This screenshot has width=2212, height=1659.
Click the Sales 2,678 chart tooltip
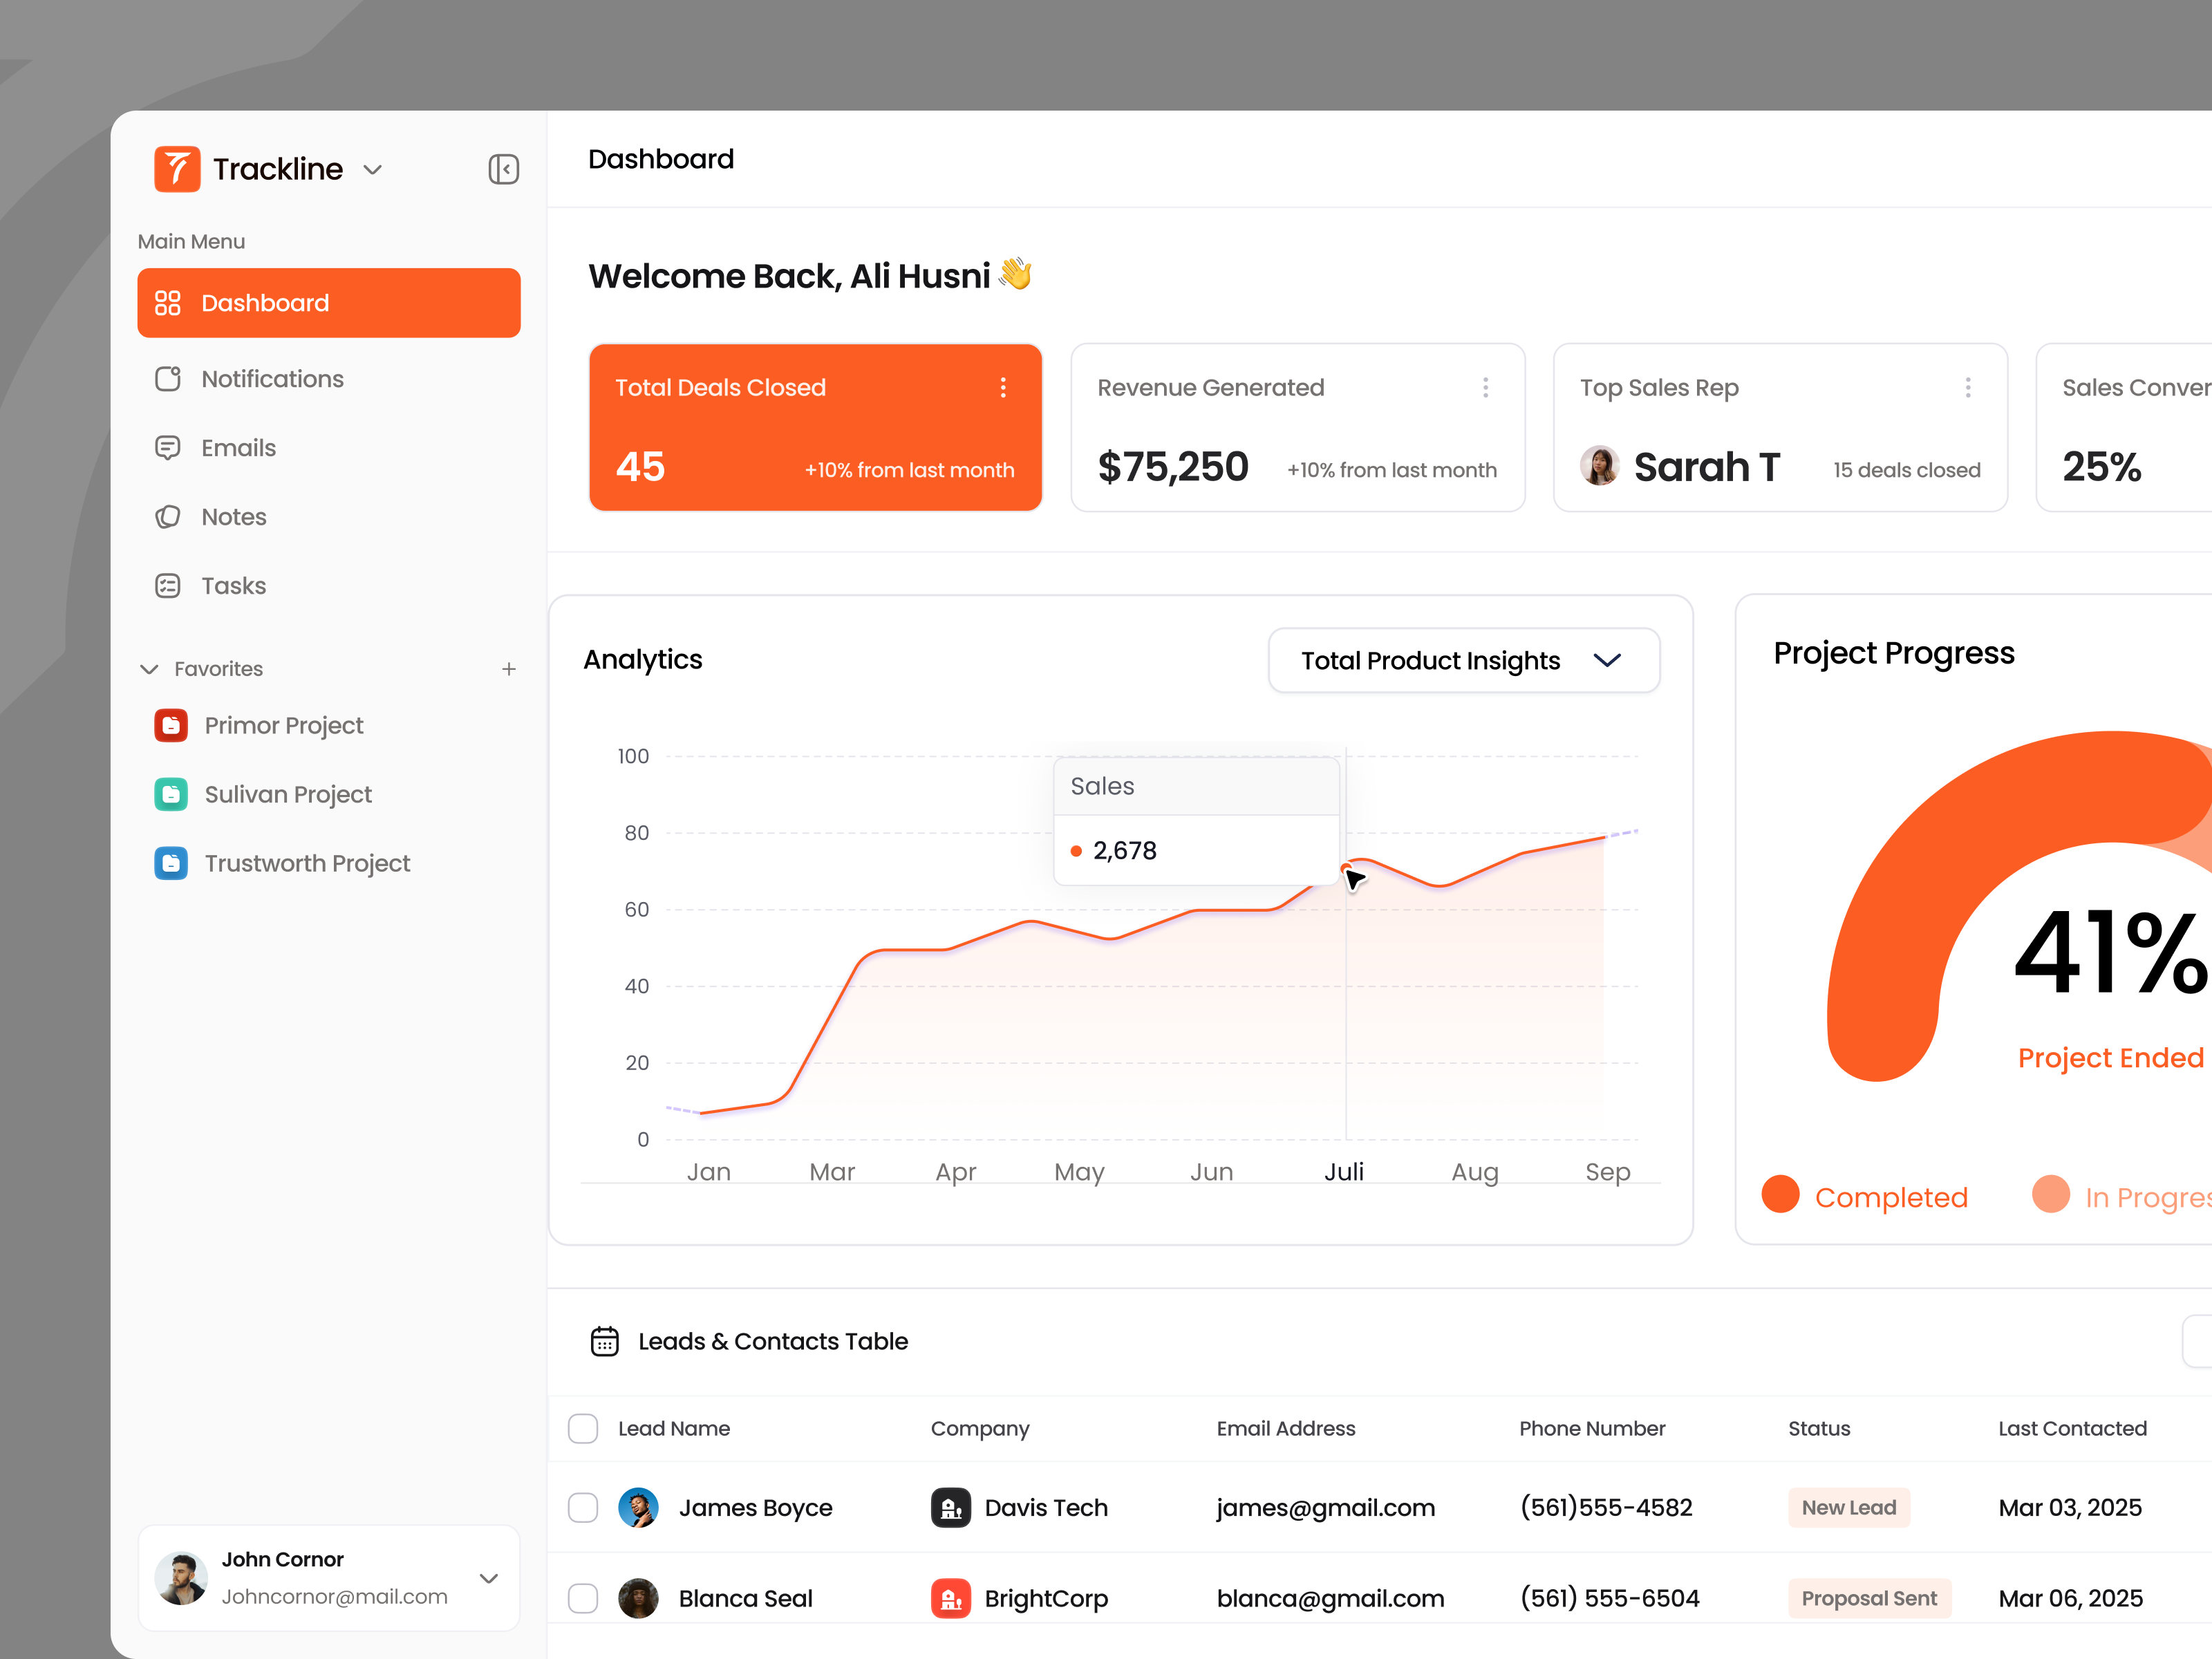(x=1197, y=821)
